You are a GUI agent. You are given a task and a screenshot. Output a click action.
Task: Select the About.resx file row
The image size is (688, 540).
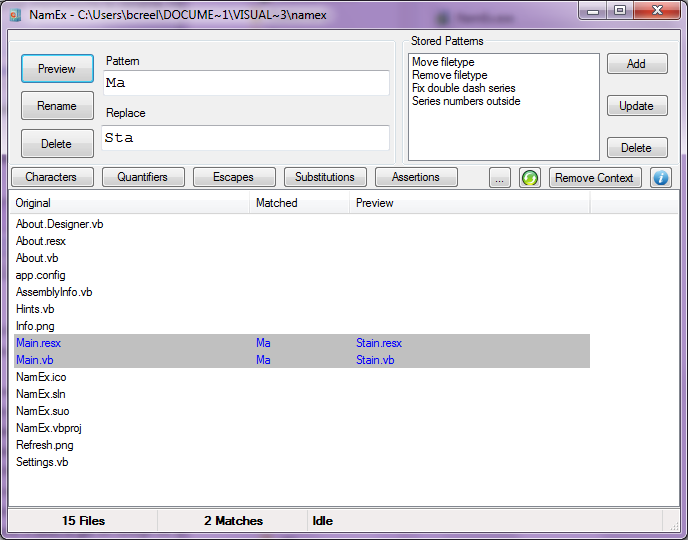point(300,241)
